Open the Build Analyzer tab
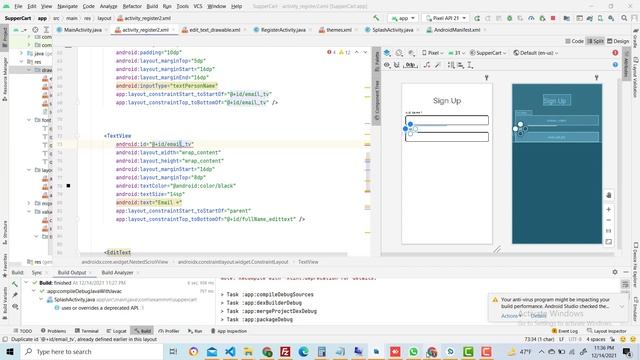 (118, 272)
